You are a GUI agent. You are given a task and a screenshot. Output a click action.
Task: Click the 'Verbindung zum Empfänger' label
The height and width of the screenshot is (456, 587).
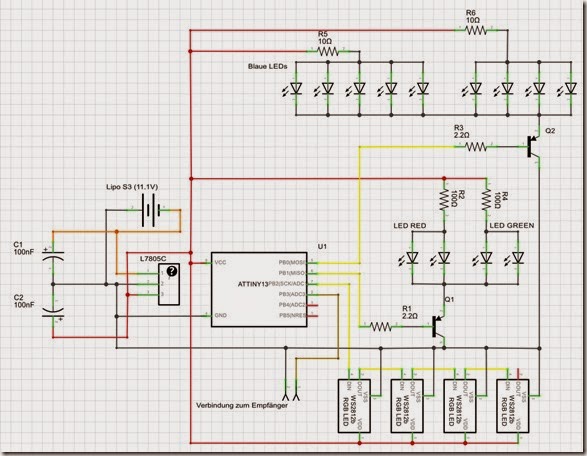242,405
